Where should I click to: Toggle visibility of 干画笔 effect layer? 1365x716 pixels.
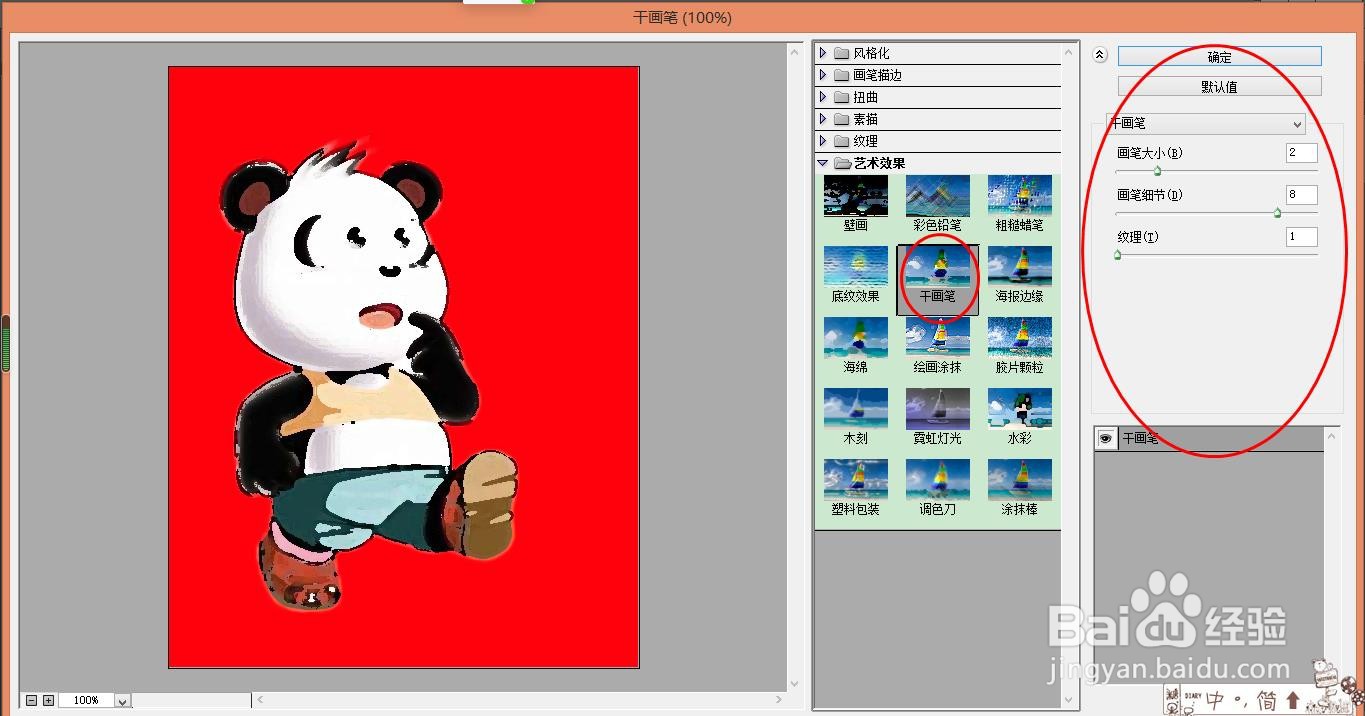[1106, 438]
